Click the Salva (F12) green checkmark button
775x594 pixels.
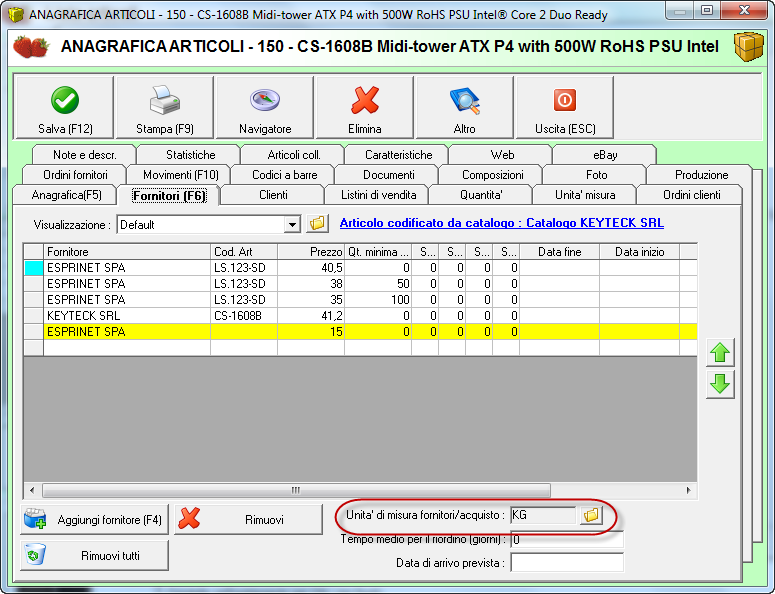(65, 107)
